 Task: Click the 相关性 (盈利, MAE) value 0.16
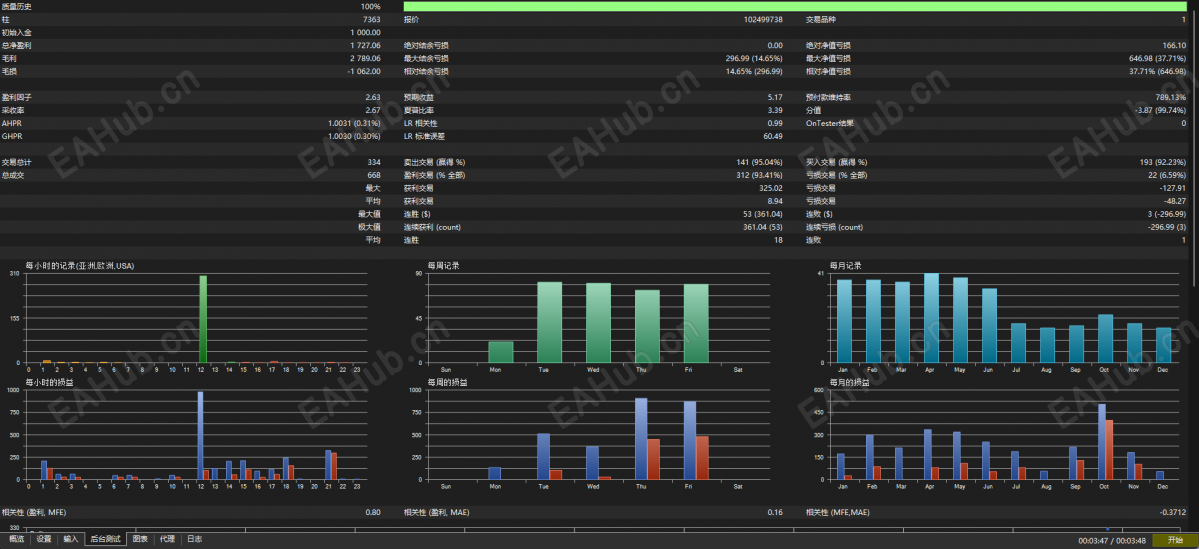(775, 512)
